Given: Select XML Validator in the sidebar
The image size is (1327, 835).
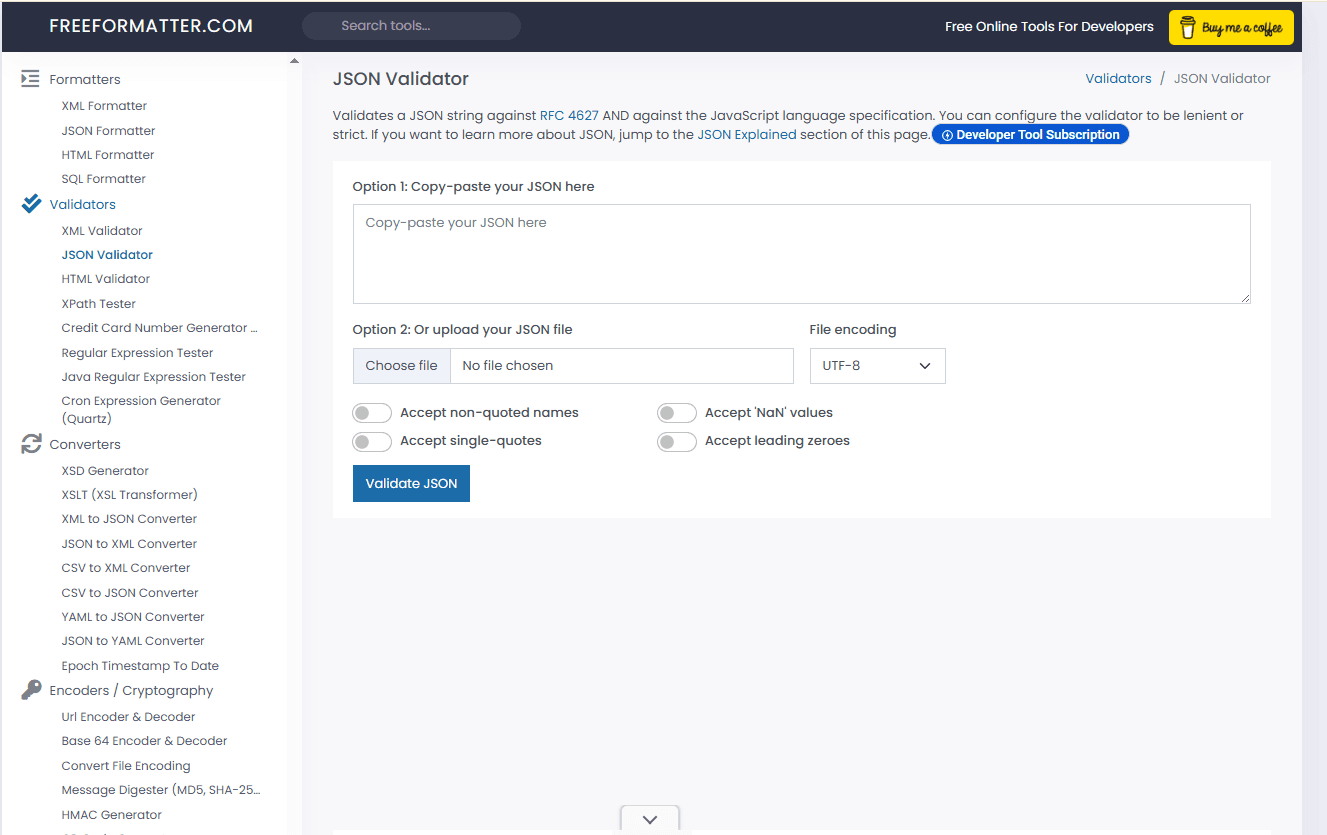Looking at the screenshot, I should [x=99, y=230].
